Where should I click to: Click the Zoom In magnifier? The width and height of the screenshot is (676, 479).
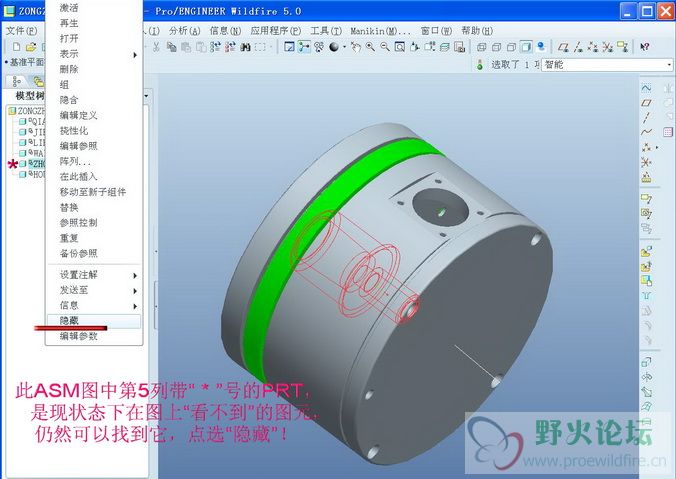[370, 47]
